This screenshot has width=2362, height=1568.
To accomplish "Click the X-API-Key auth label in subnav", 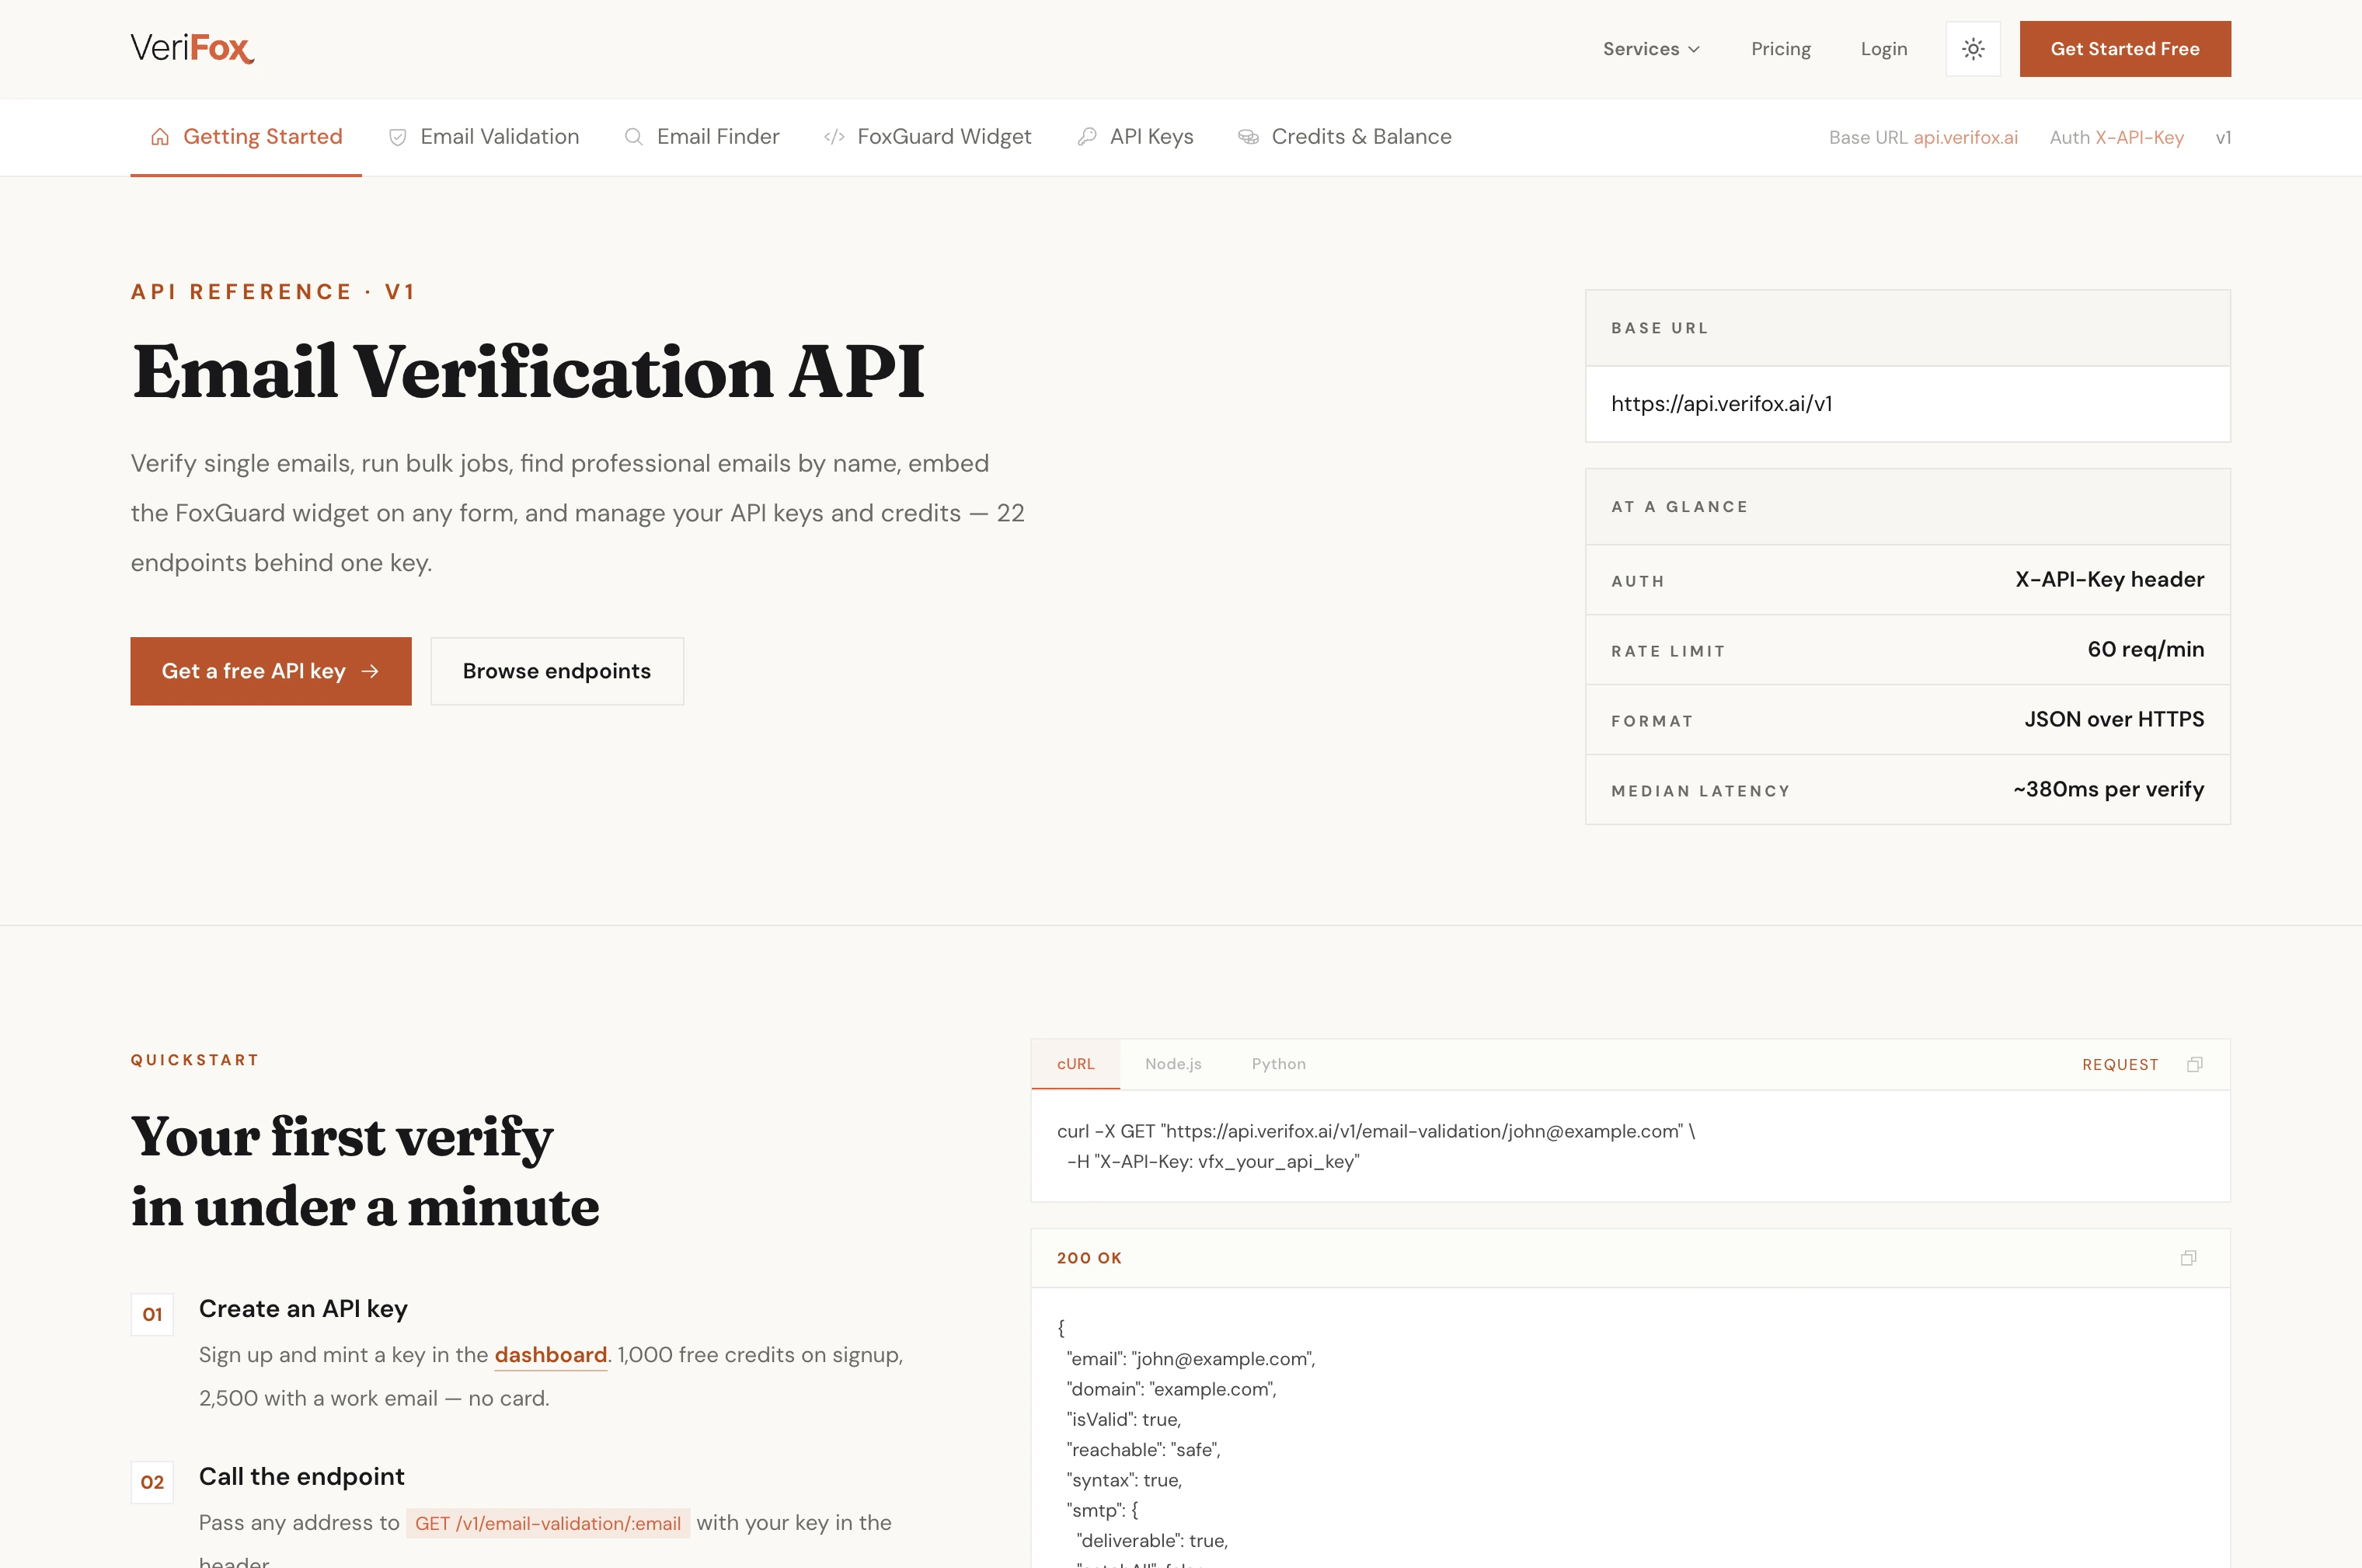I will coord(2139,138).
